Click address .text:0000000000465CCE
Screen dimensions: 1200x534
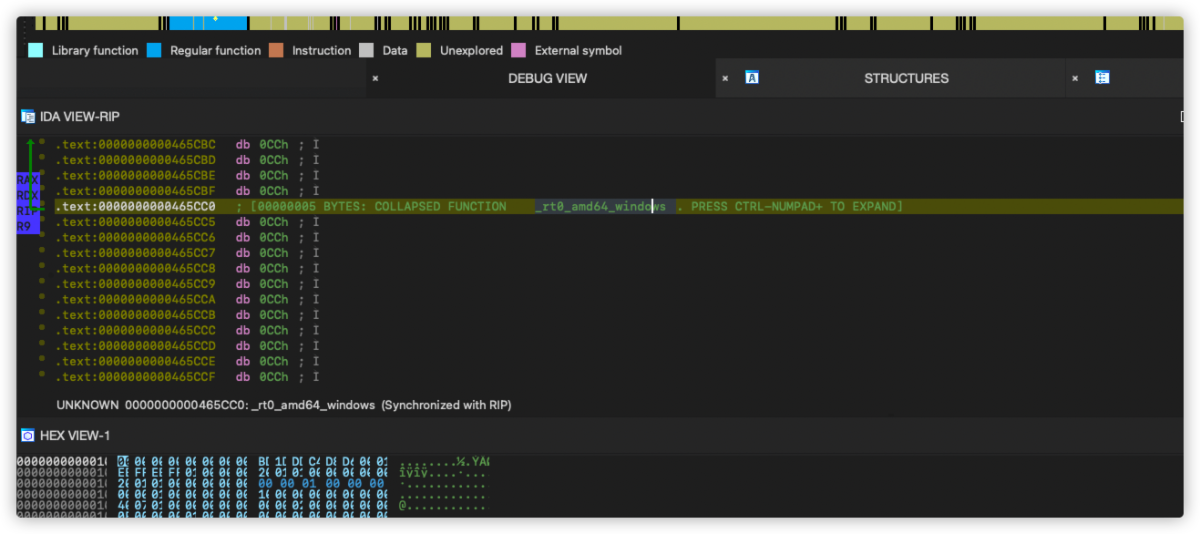pos(135,362)
